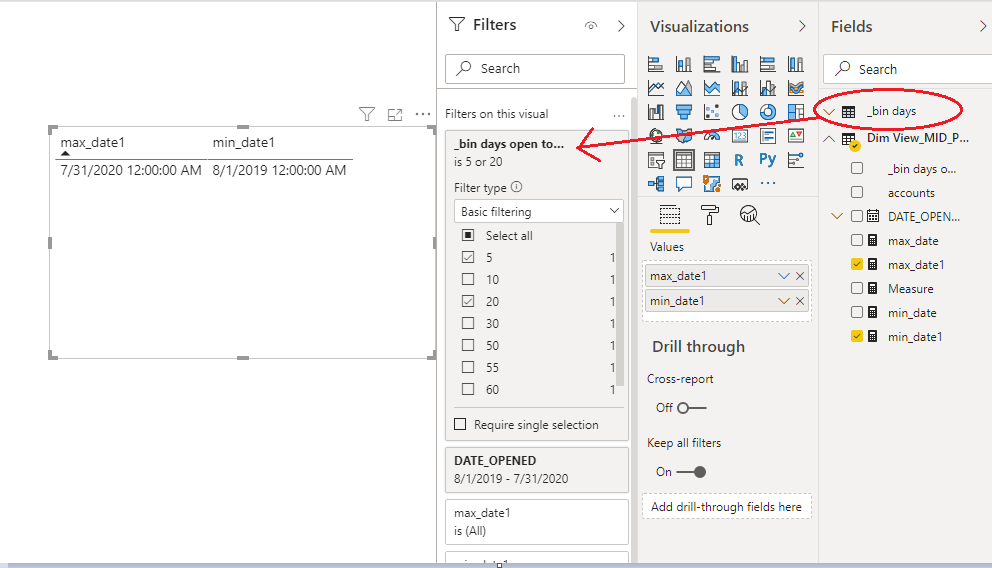Pick the Waterfall chart visual

(655, 112)
